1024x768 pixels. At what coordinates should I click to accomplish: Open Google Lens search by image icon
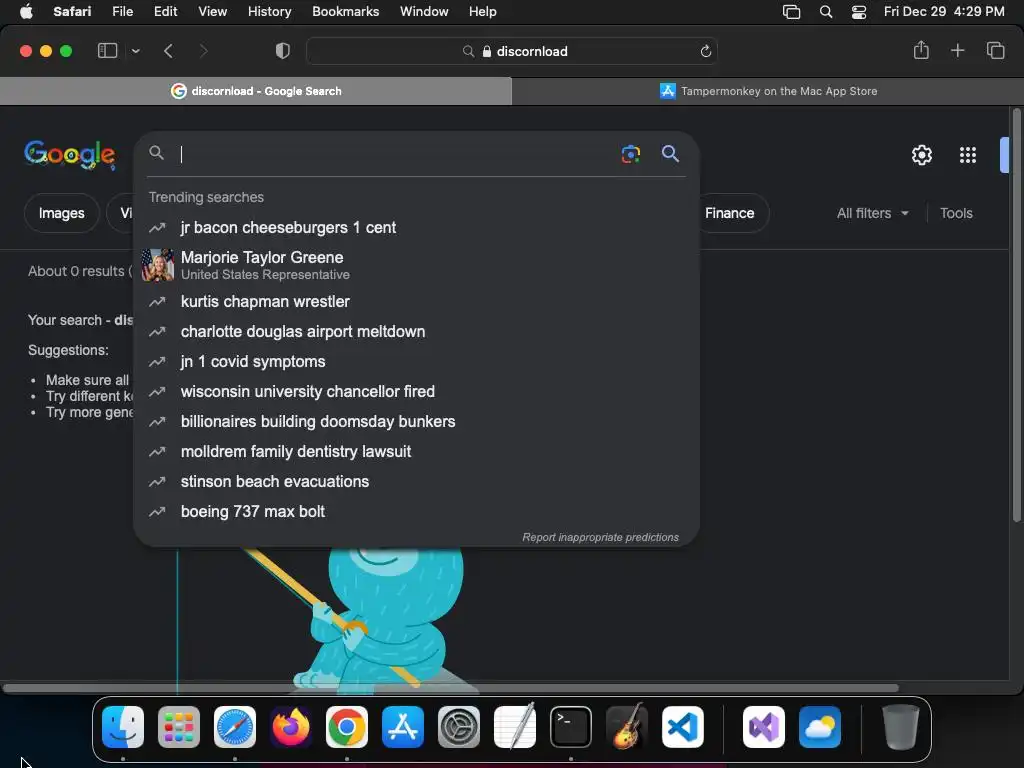pos(630,154)
